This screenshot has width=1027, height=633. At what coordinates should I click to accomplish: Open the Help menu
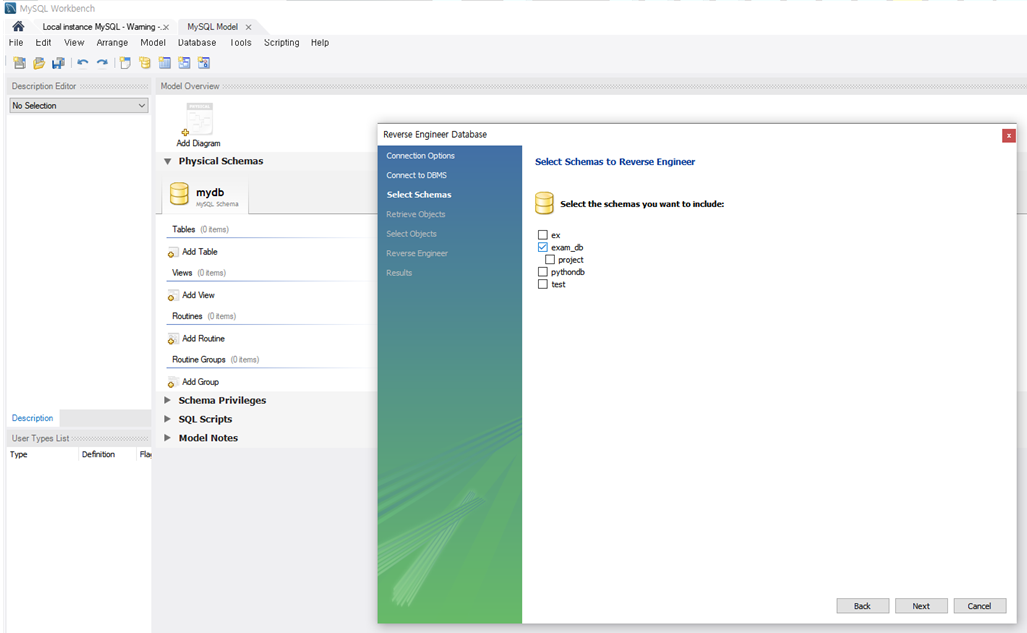[x=320, y=43]
